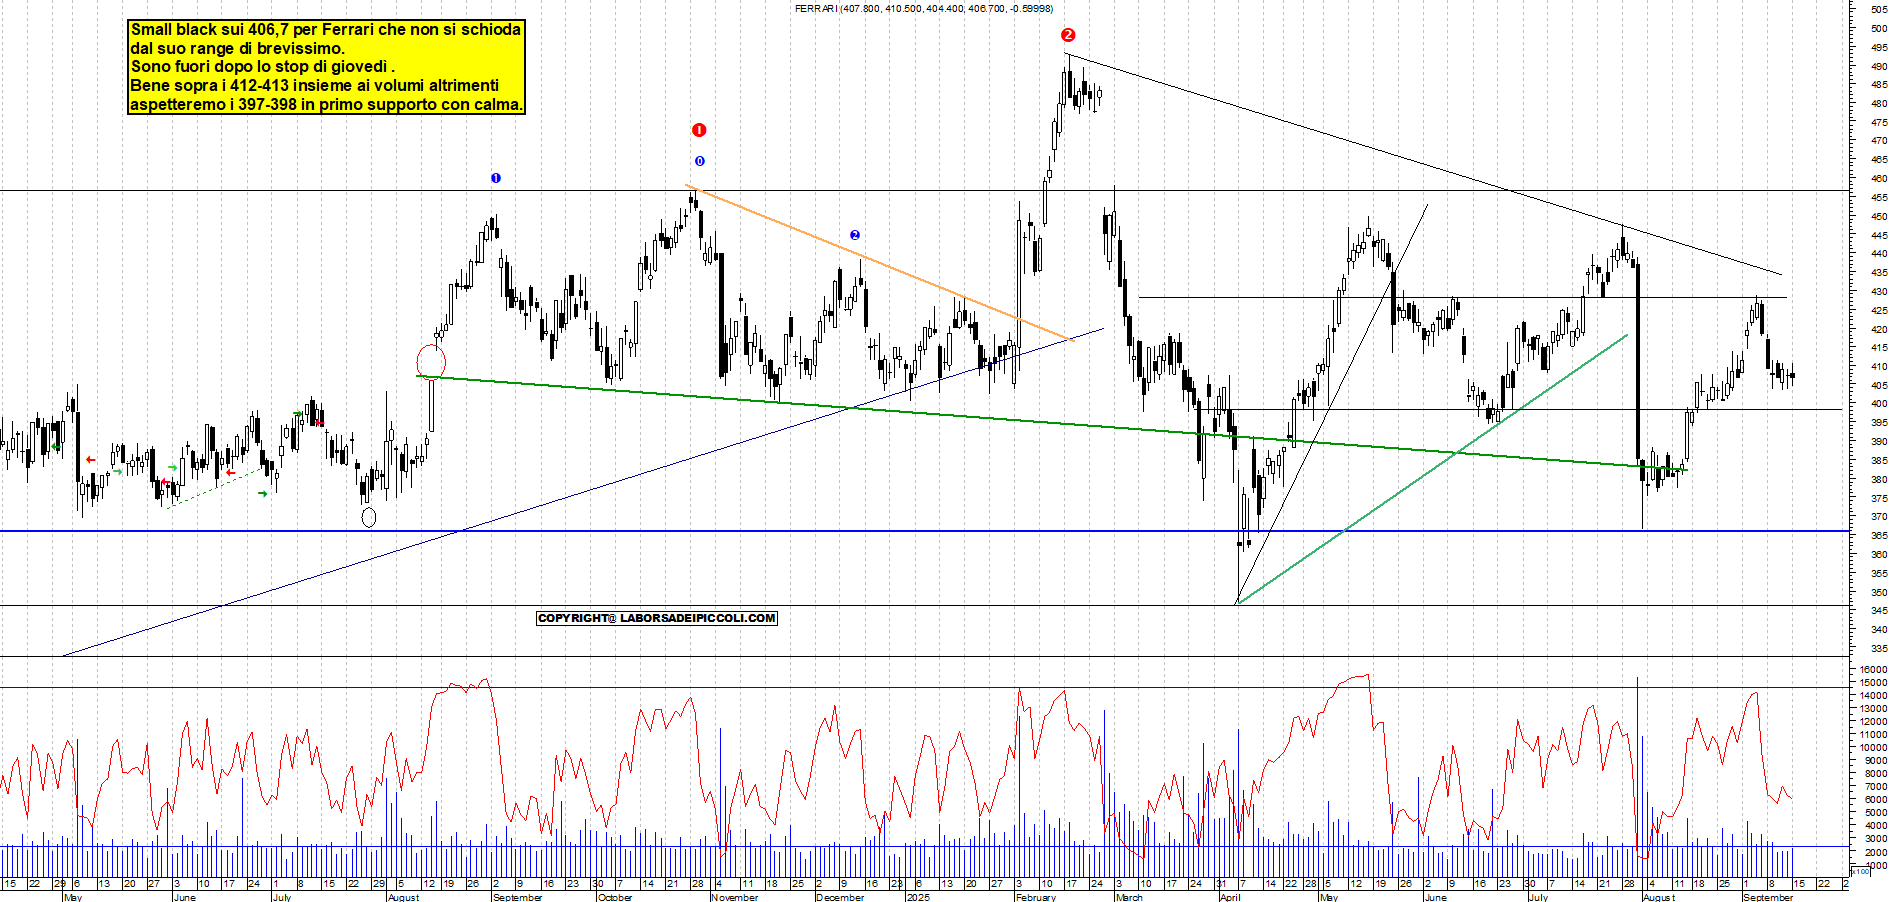
Task: Click the 16000 volume label on the right axis
Action: click(x=1873, y=669)
